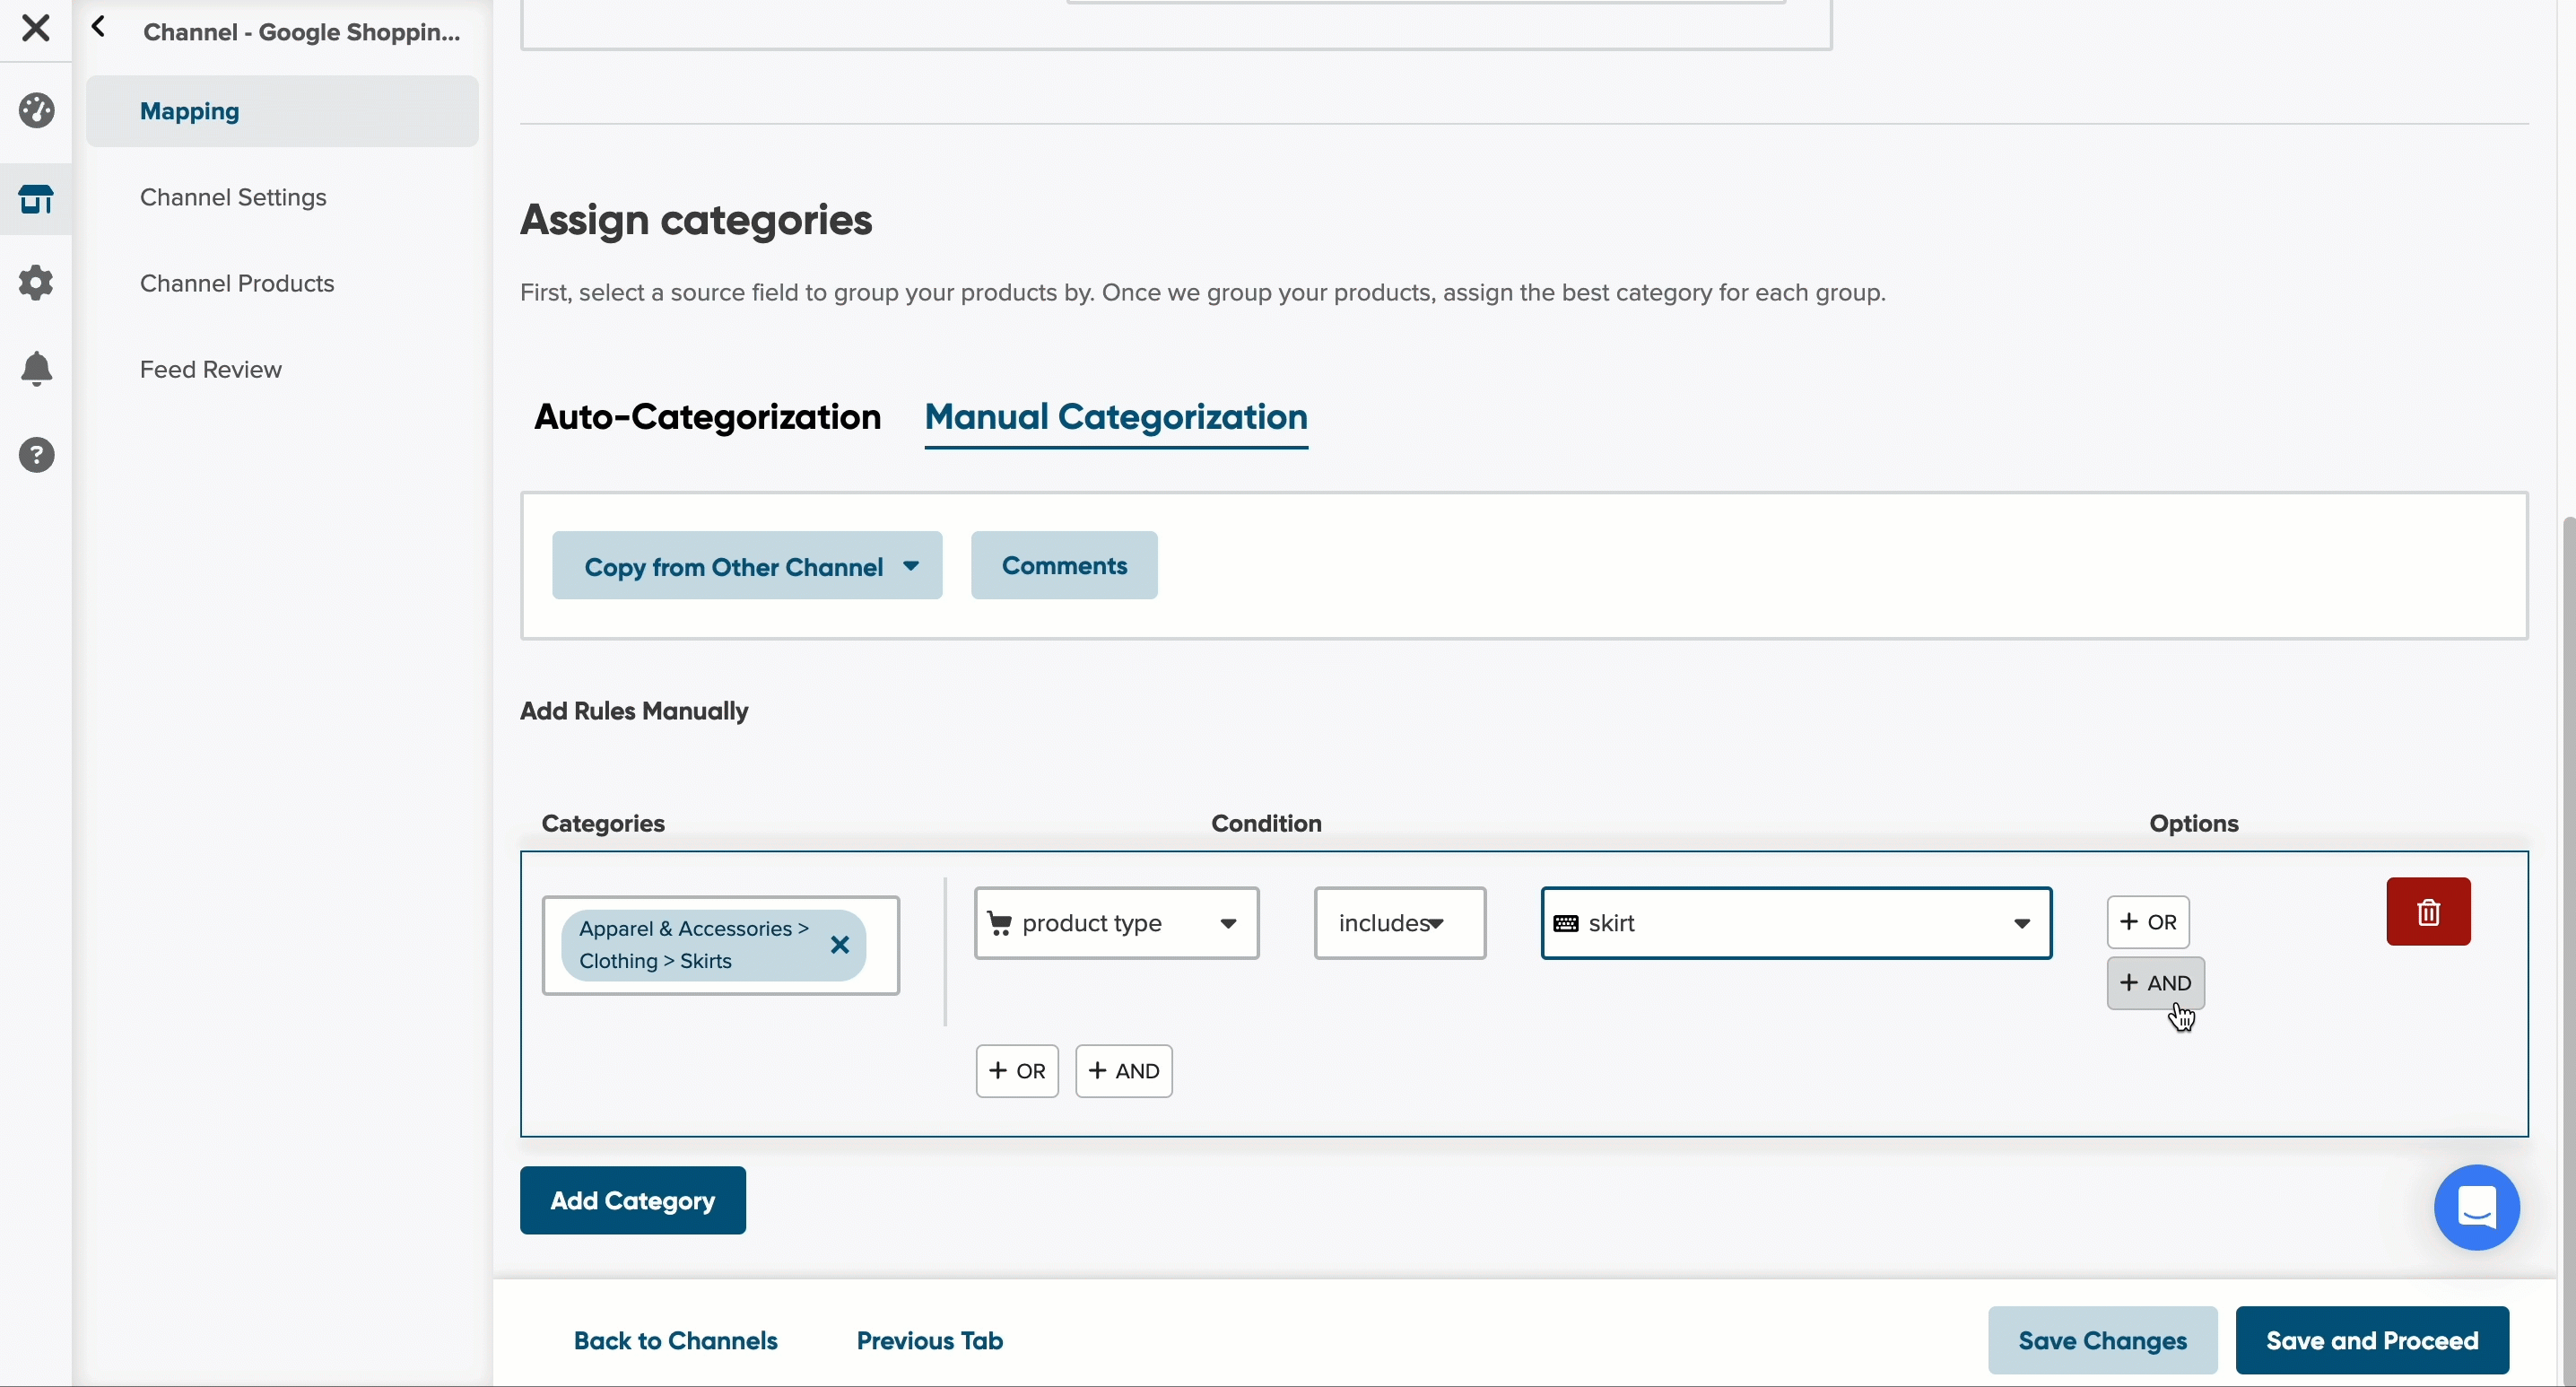
Task: Switch to the Auto-Categorization tab
Action: (x=707, y=417)
